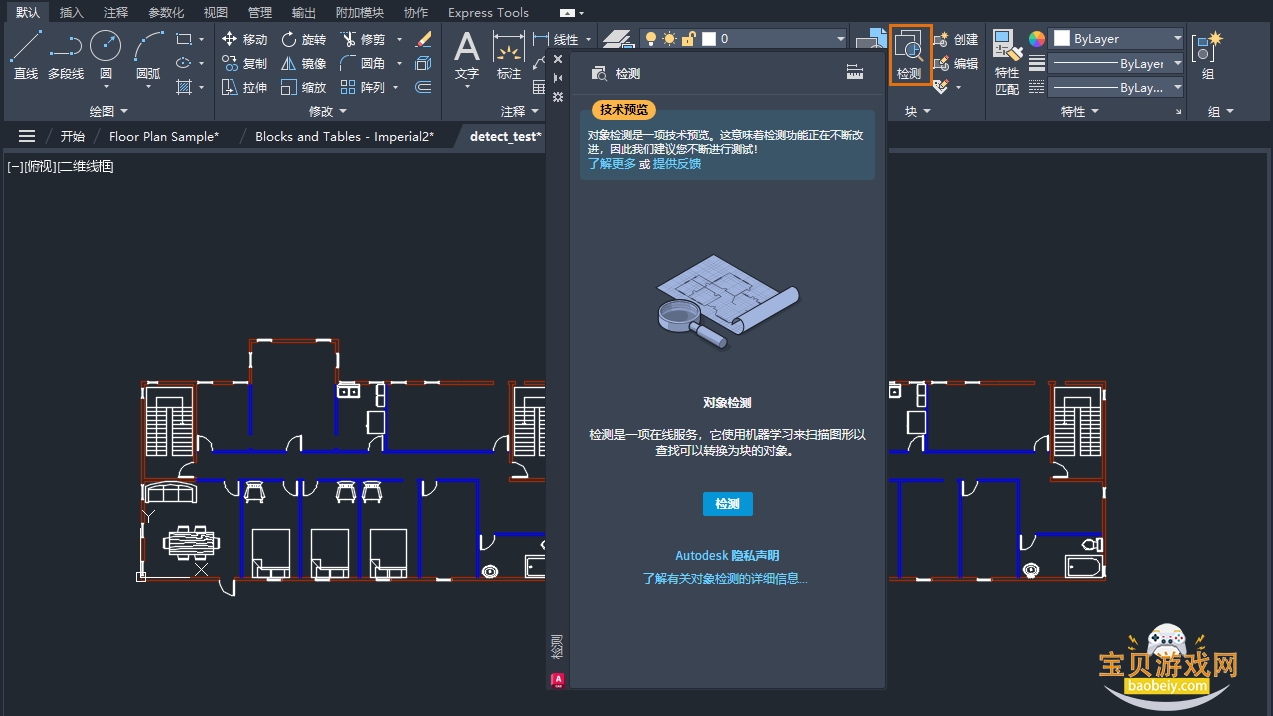Select the Arc (圆弧) tool
Screen dimensions: 1273x716
(148, 55)
